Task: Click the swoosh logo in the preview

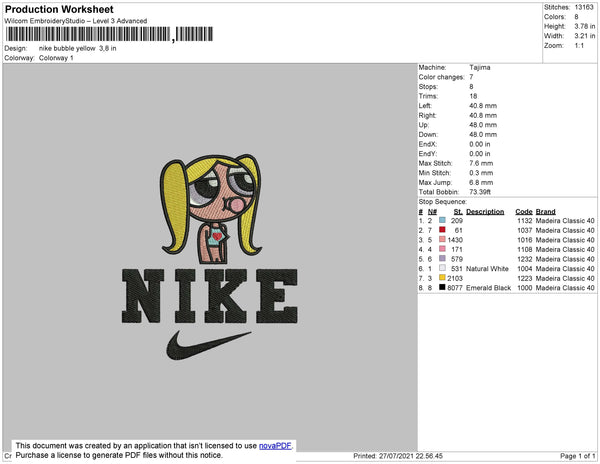Action: point(209,345)
